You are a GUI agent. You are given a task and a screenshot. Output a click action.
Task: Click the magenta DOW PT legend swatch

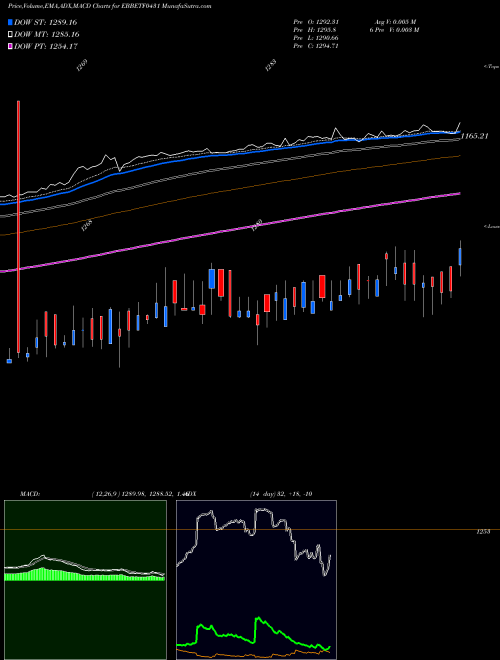pos(11,46)
